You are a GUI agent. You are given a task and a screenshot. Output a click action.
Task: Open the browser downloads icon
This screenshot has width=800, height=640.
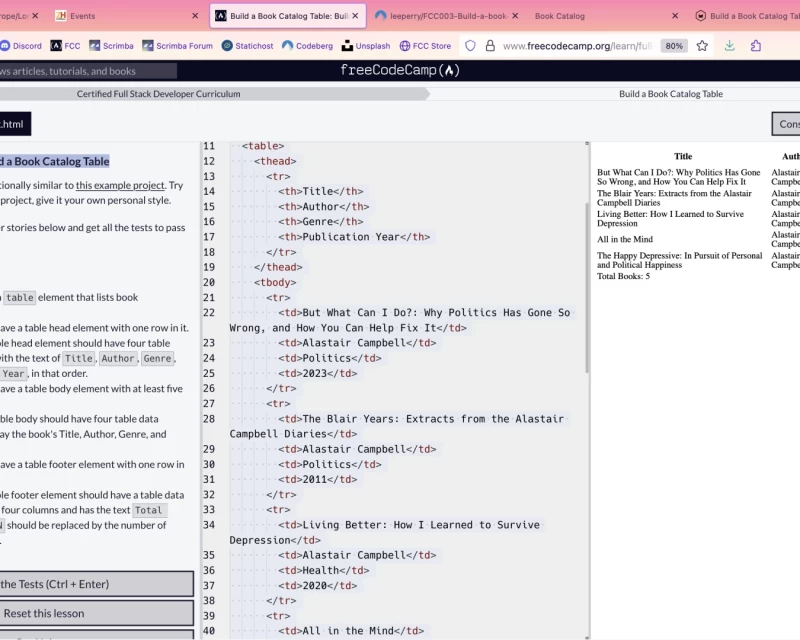(730, 46)
